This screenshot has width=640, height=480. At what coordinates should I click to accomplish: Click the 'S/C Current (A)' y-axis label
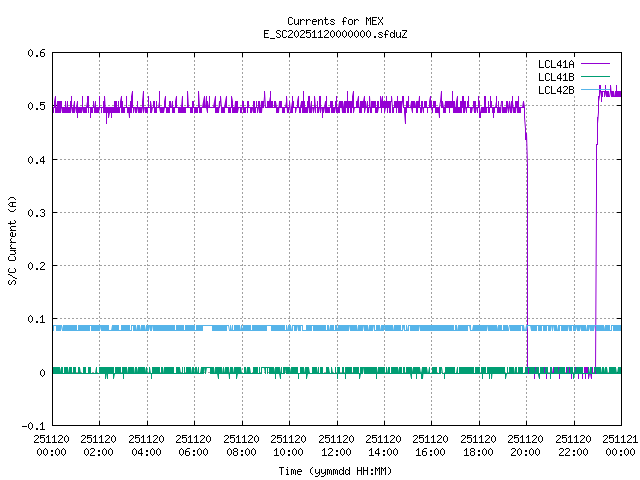pos(12,240)
